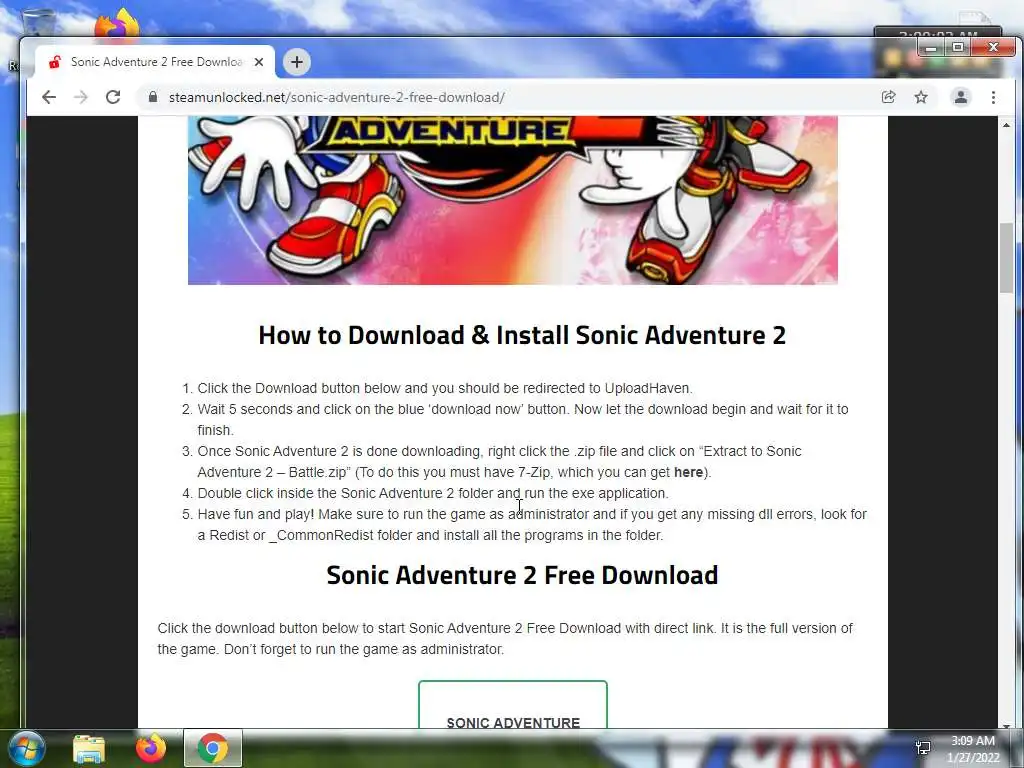Click the share page icon
This screenshot has height=768, width=1024.
click(888, 97)
